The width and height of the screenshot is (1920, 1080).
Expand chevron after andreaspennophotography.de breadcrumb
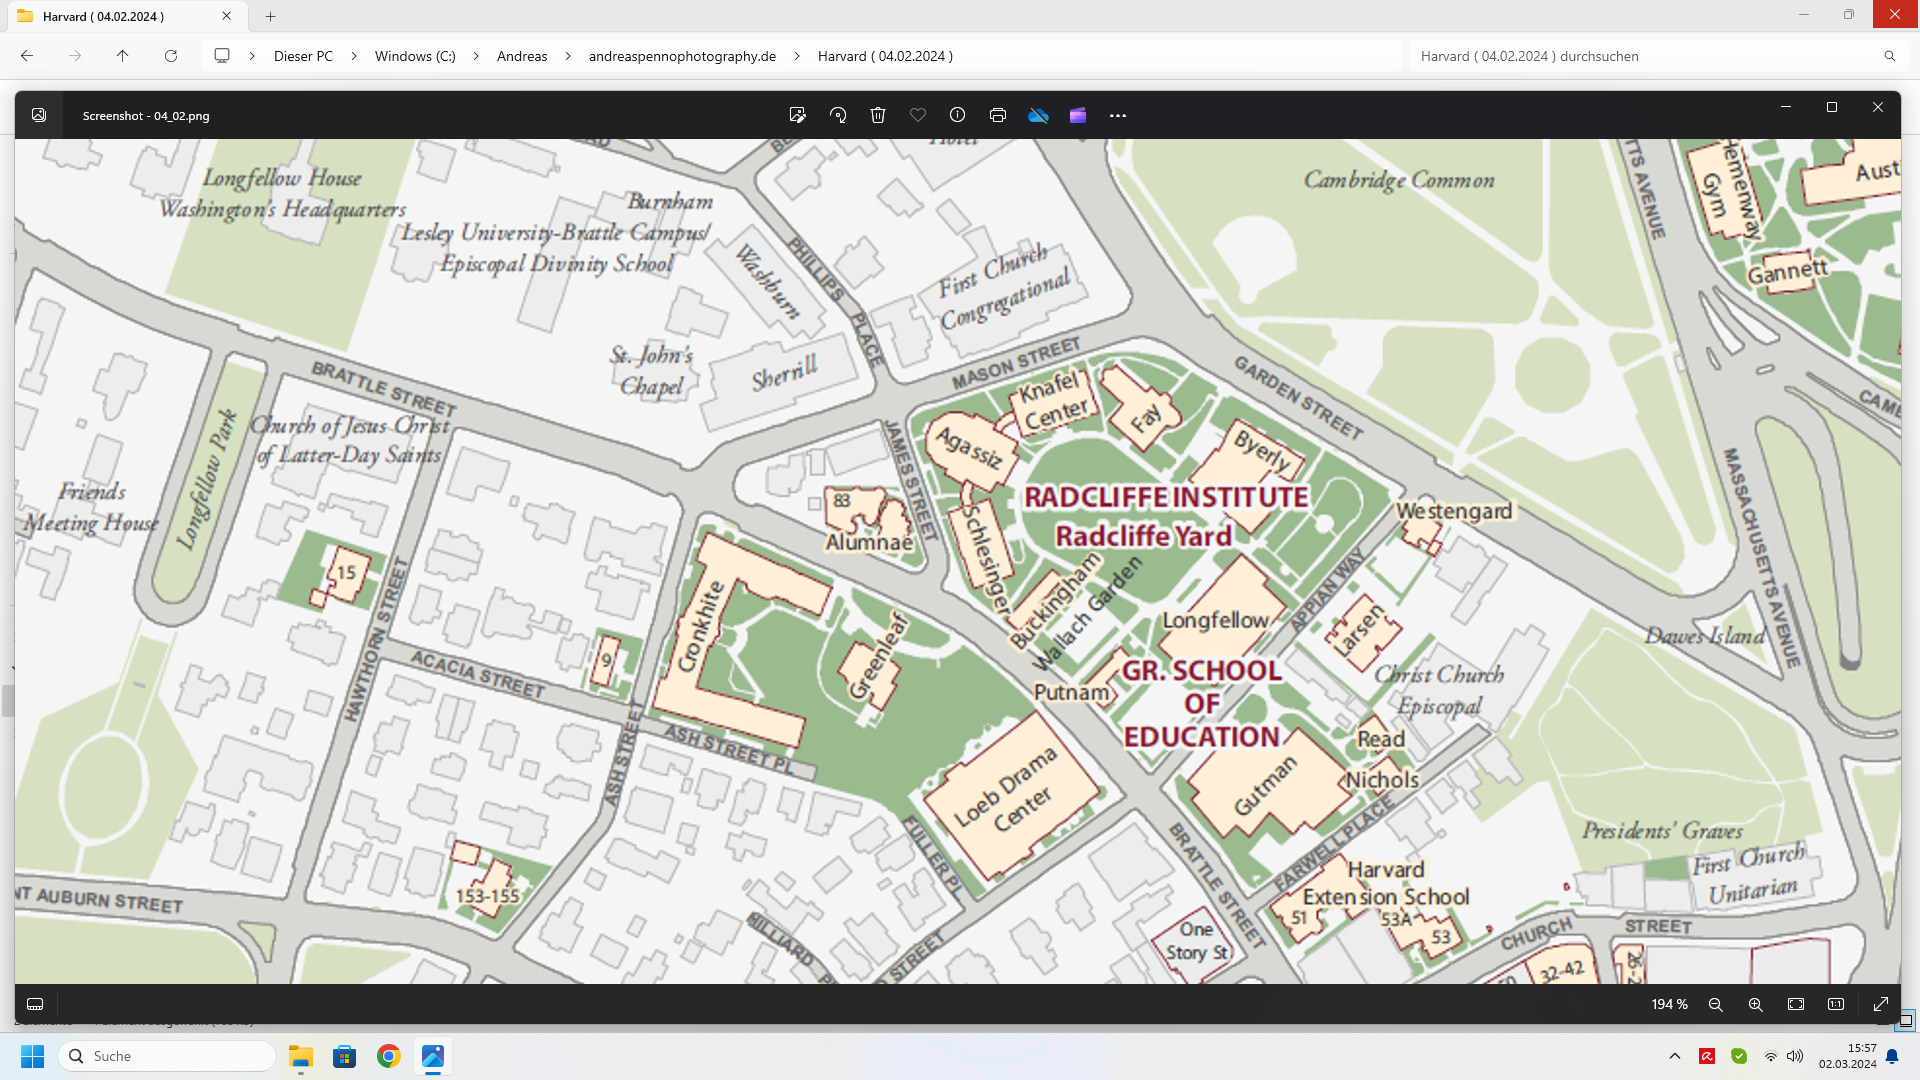coord(797,56)
